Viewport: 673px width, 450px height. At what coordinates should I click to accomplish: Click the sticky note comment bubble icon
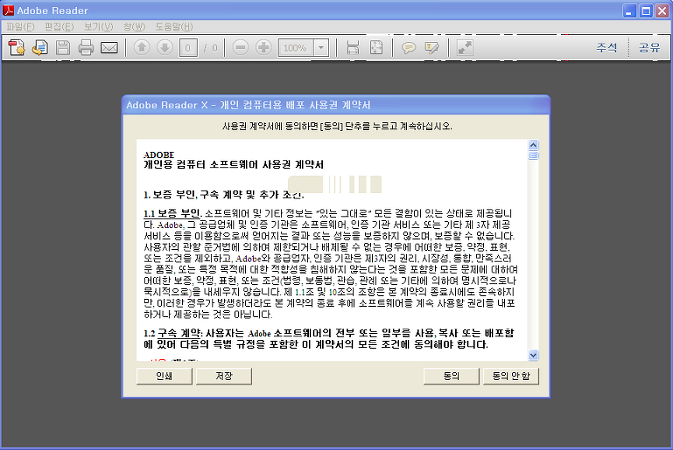tap(409, 47)
